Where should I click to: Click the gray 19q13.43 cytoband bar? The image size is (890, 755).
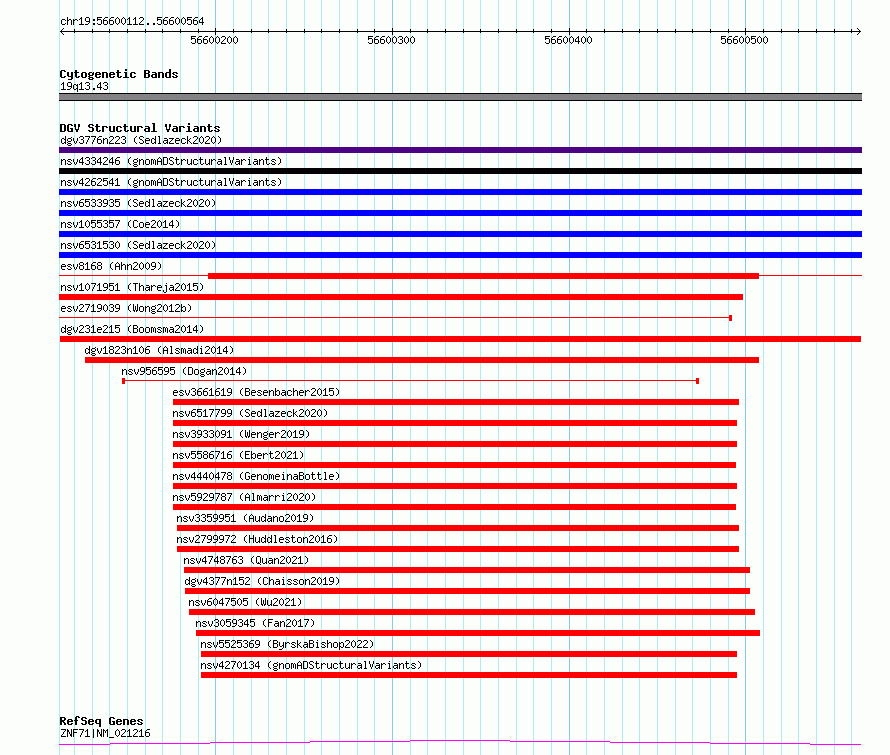(460, 97)
